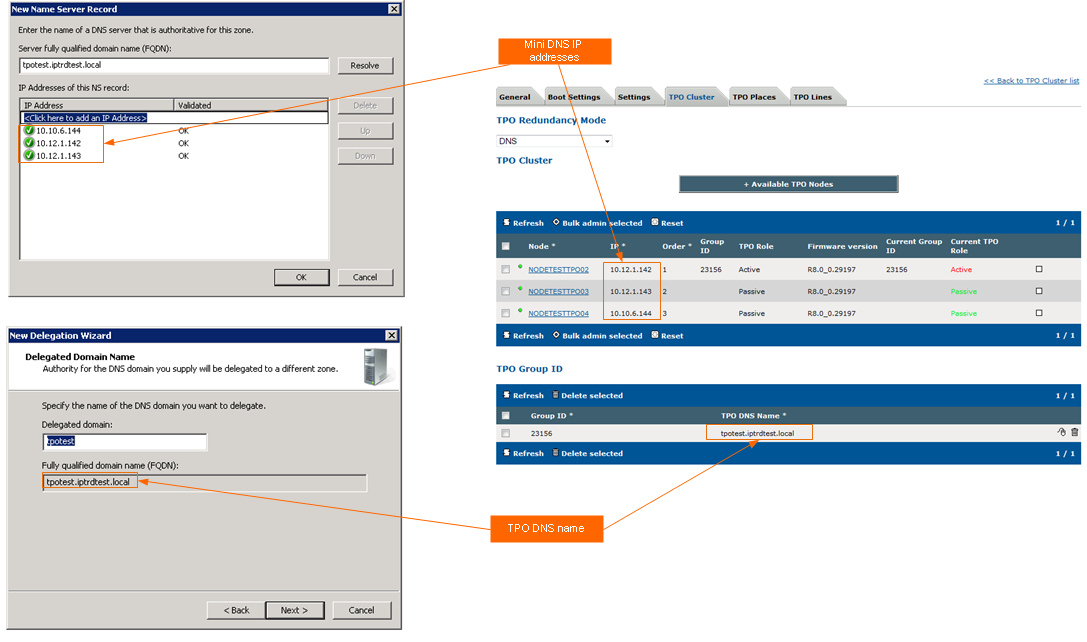
Task: Click Next in the Delegation Wizard
Action: click(295, 610)
